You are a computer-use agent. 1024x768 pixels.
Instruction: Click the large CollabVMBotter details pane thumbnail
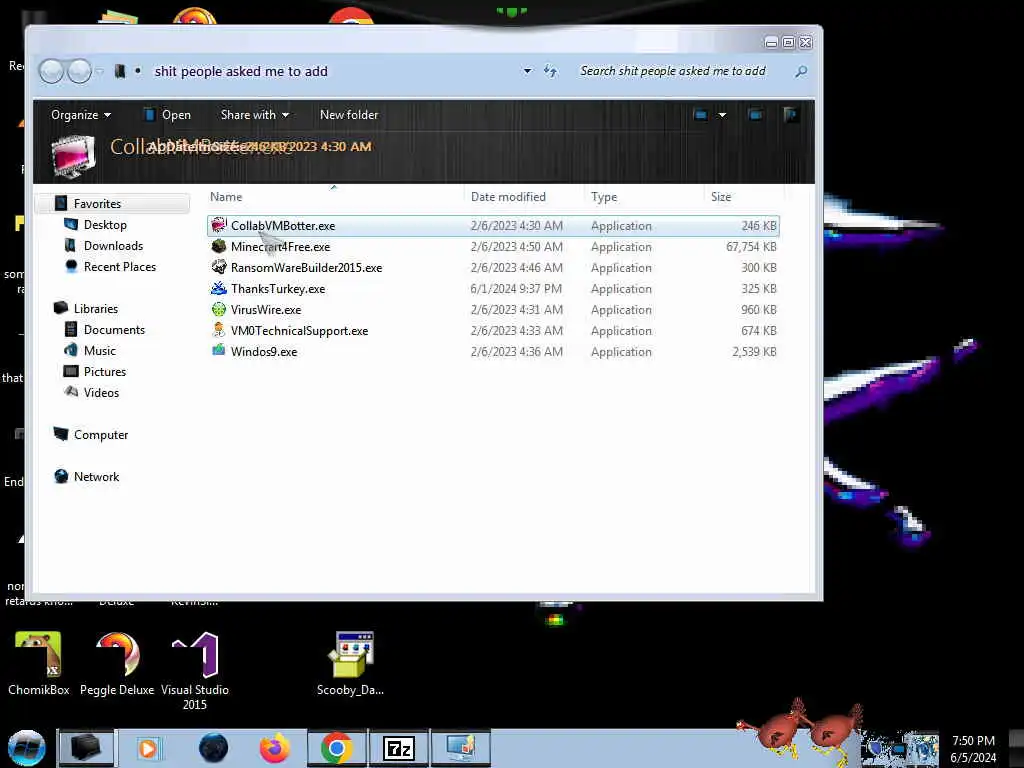pyautogui.click(x=73, y=156)
